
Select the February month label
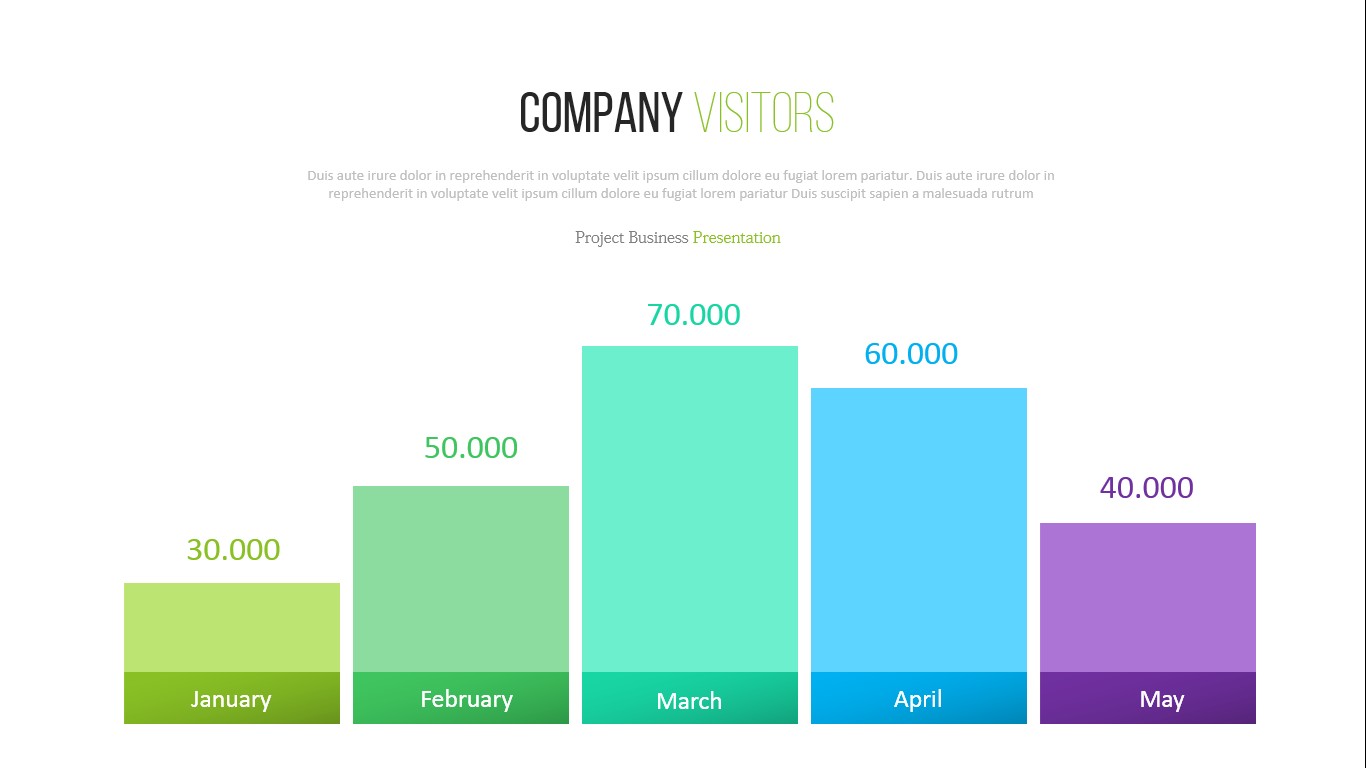click(466, 699)
